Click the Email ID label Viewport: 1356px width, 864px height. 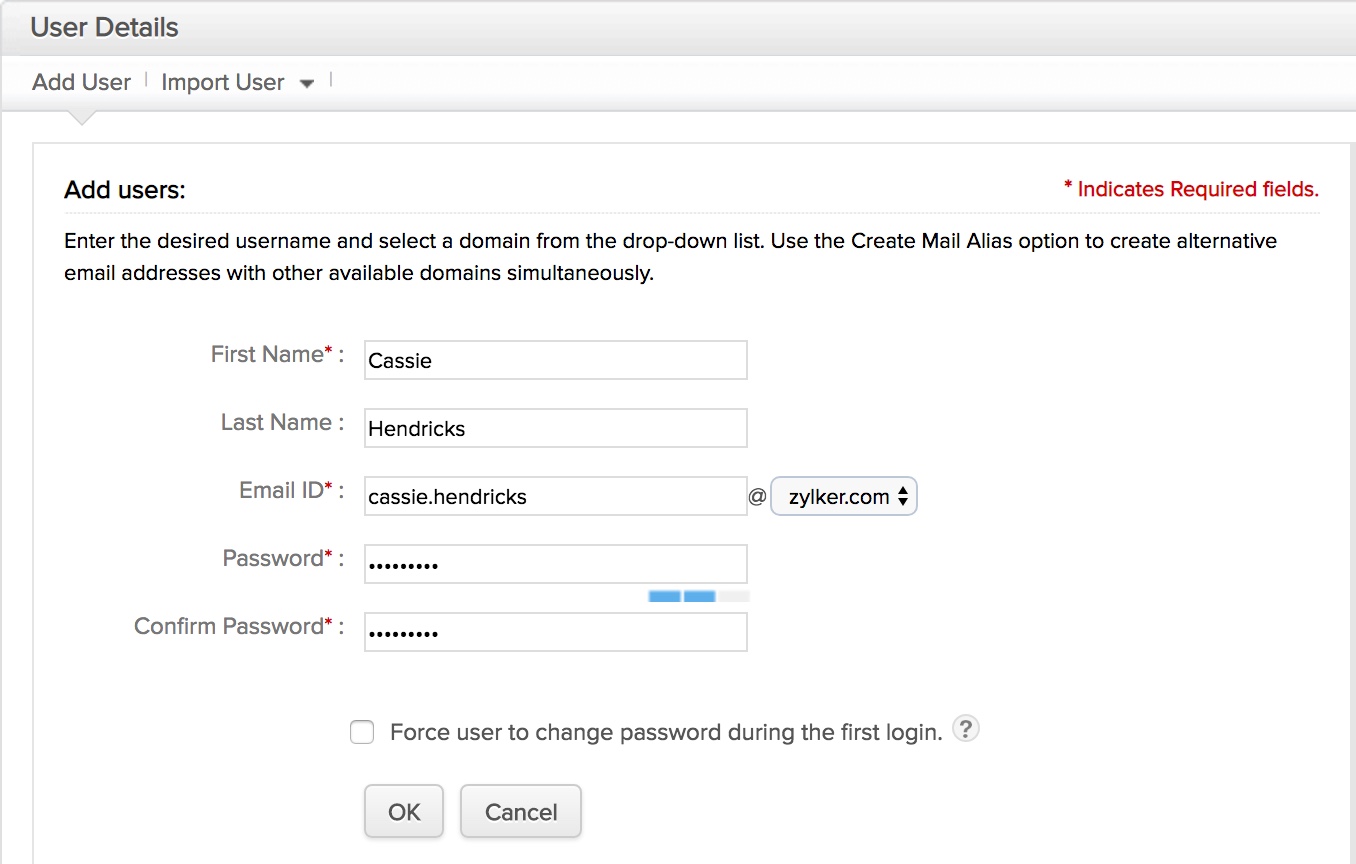click(281, 490)
